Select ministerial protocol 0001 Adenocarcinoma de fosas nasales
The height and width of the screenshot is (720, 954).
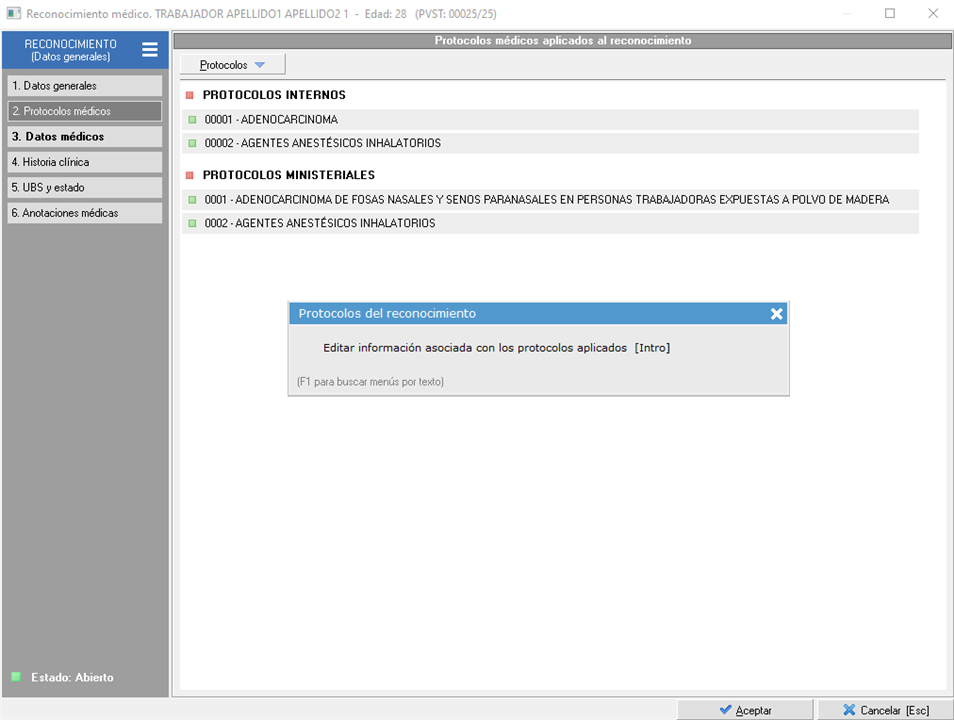546,200
